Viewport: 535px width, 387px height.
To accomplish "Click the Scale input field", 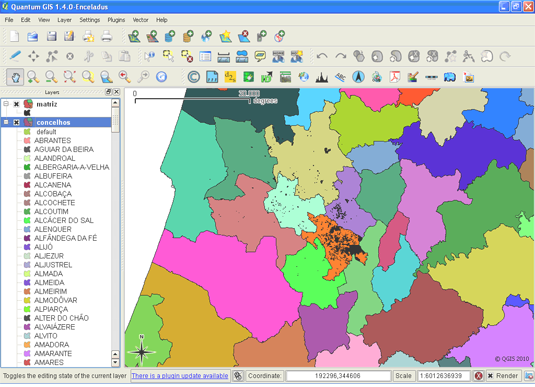I will click(444, 376).
